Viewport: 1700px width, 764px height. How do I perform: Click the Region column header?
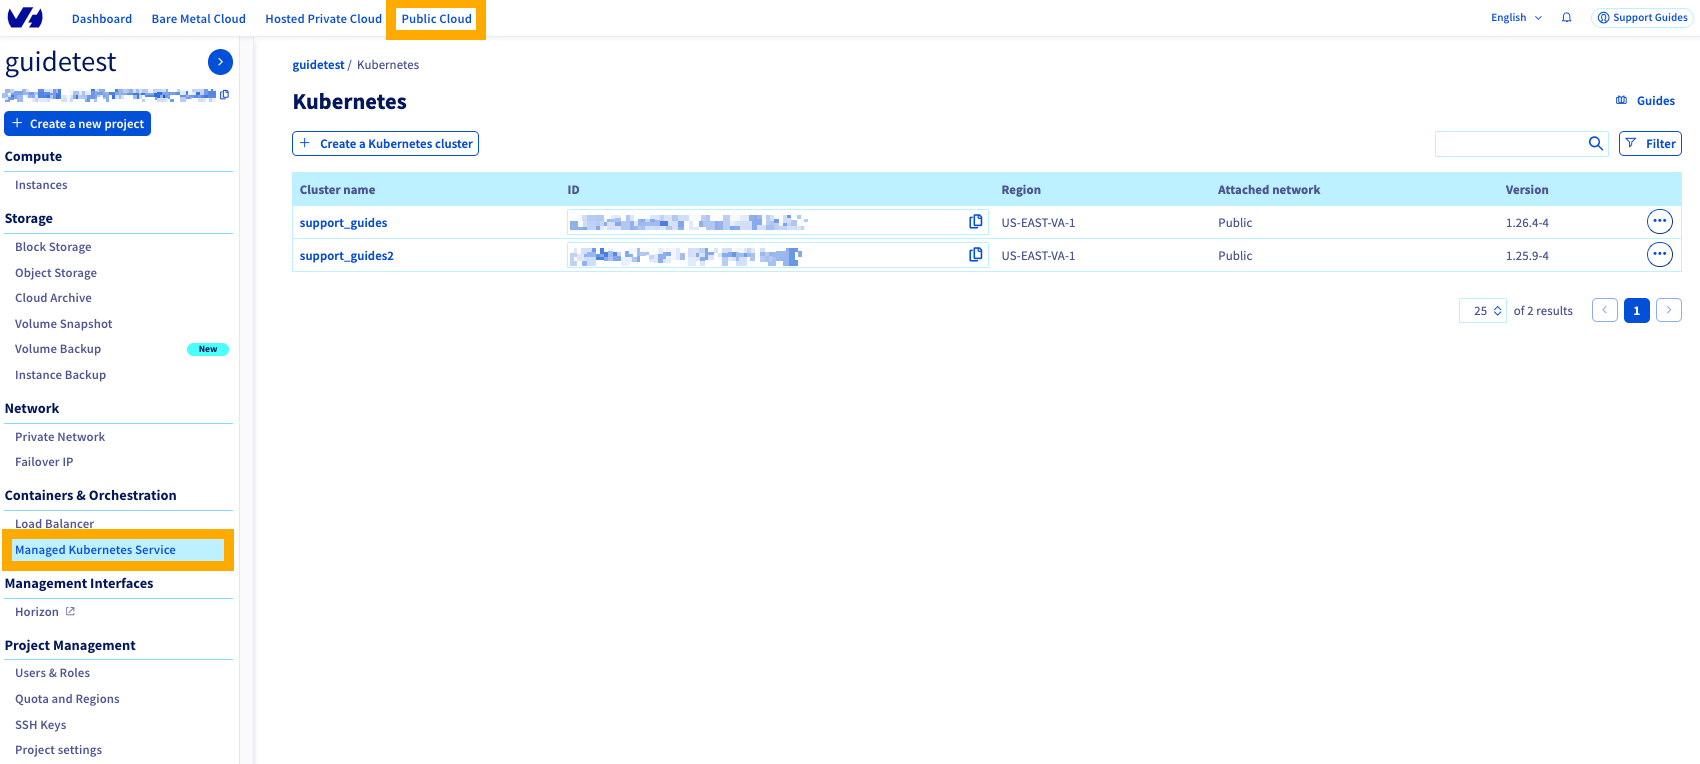coord(1021,190)
